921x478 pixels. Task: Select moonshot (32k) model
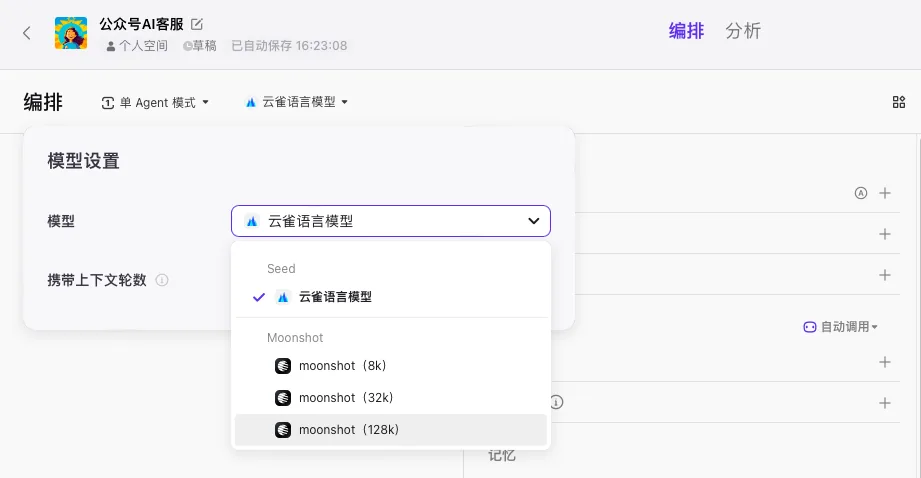point(391,398)
